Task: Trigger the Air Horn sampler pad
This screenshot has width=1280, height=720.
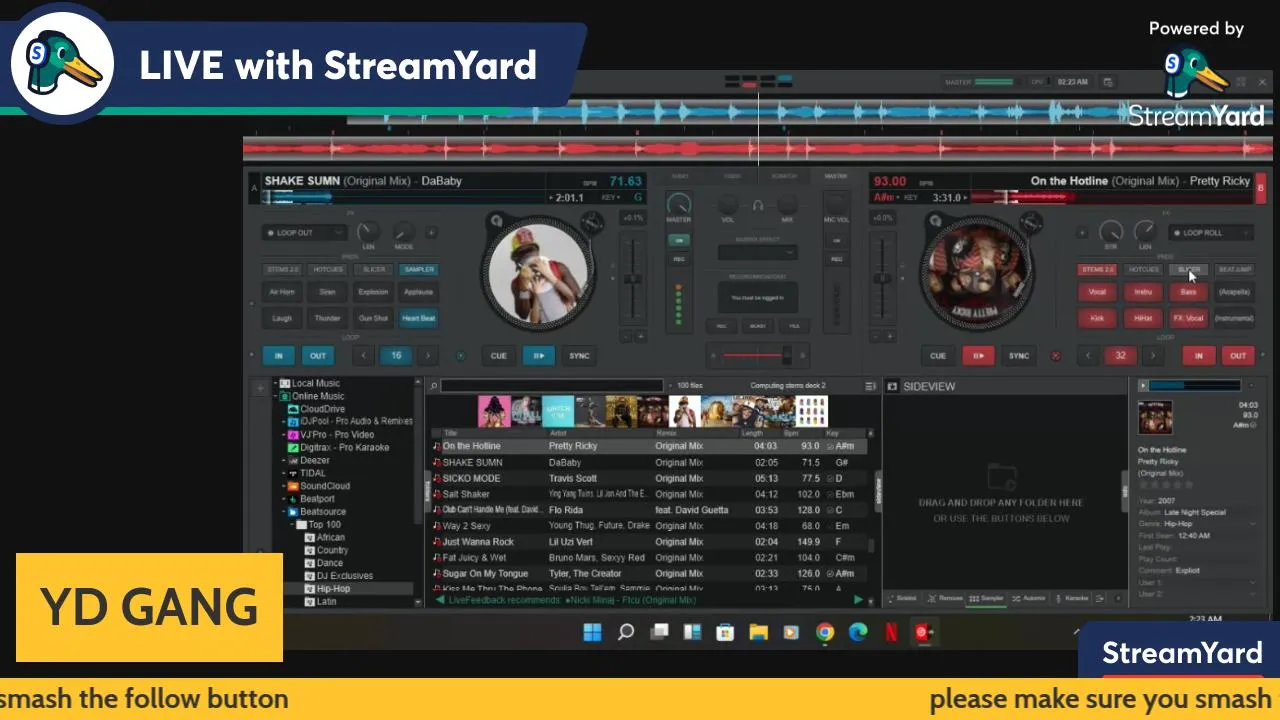Action: (x=282, y=292)
